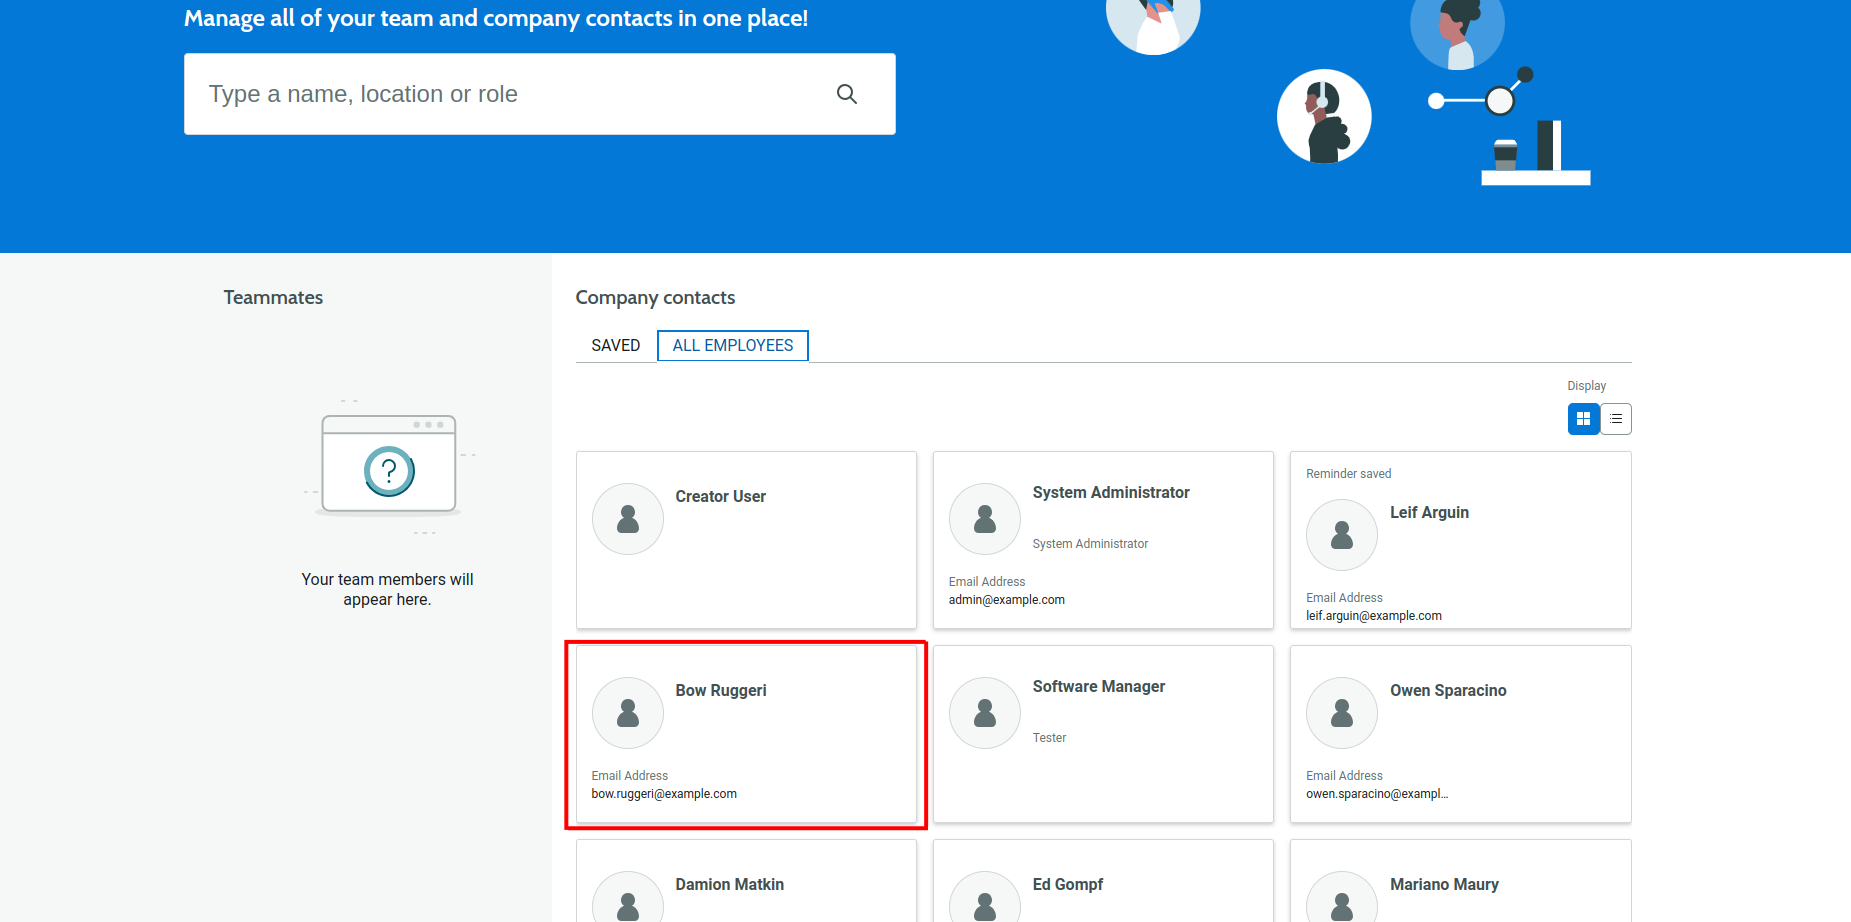This screenshot has height=922, width=1851.
Task: Click Leif Arguin's profile avatar
Action: tap(1342, 535)
